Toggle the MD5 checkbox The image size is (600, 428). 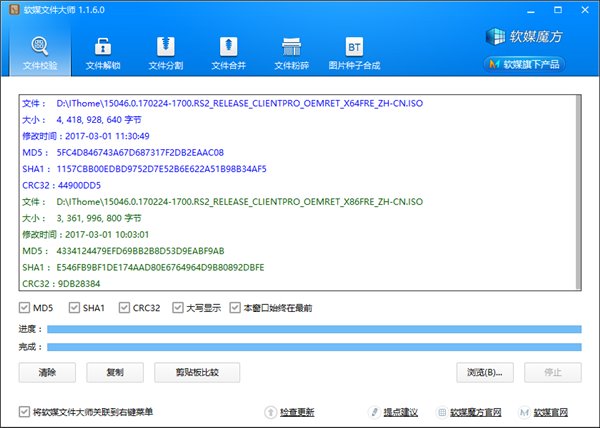[x=24, y=308]
